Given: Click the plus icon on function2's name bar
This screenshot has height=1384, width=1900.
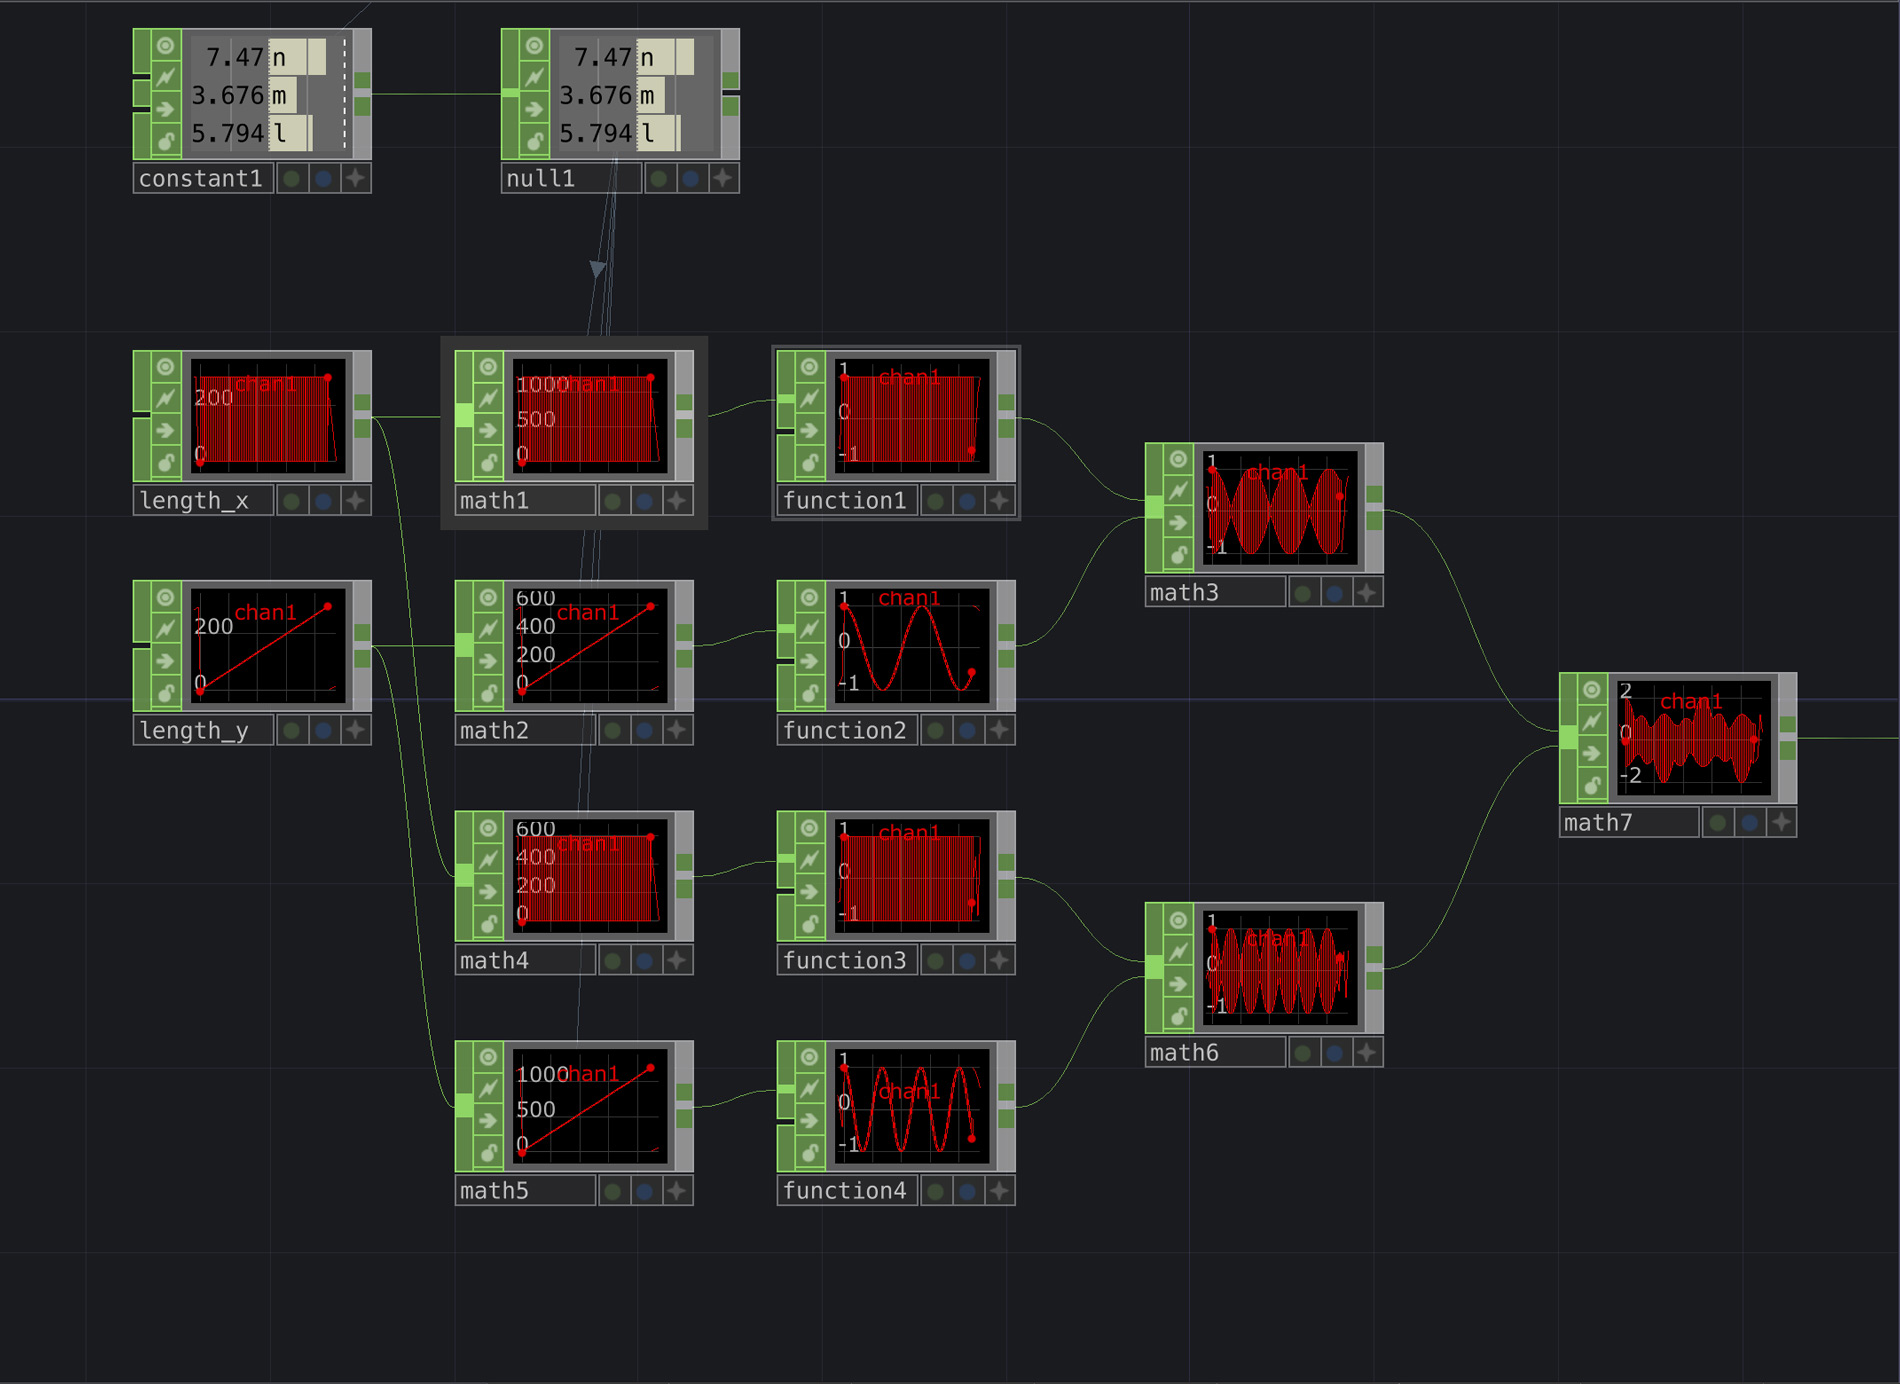Looking at the screenshot, I should click(1000, 731).
